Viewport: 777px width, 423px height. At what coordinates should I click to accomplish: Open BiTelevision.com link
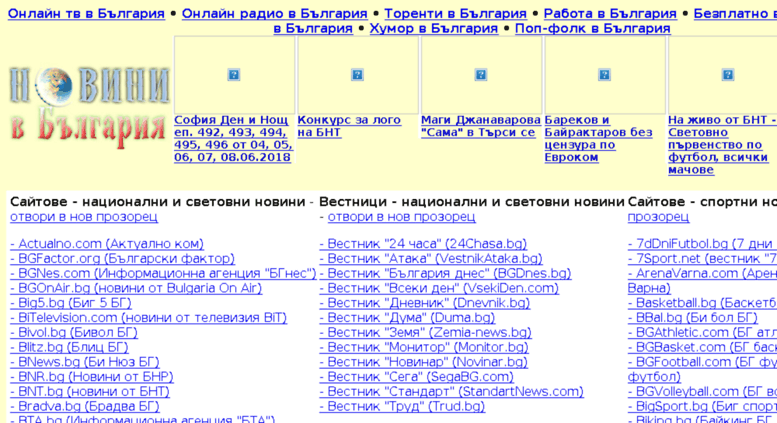point(148,317)
